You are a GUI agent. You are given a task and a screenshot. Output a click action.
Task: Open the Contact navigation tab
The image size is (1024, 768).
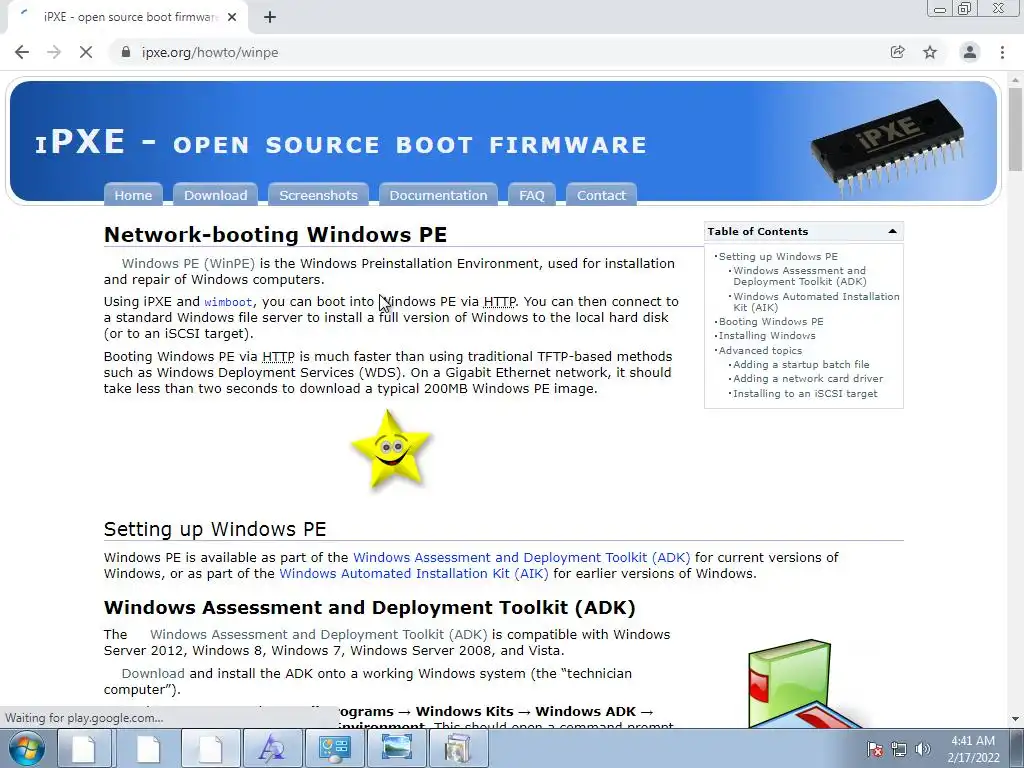pos(601,195)
